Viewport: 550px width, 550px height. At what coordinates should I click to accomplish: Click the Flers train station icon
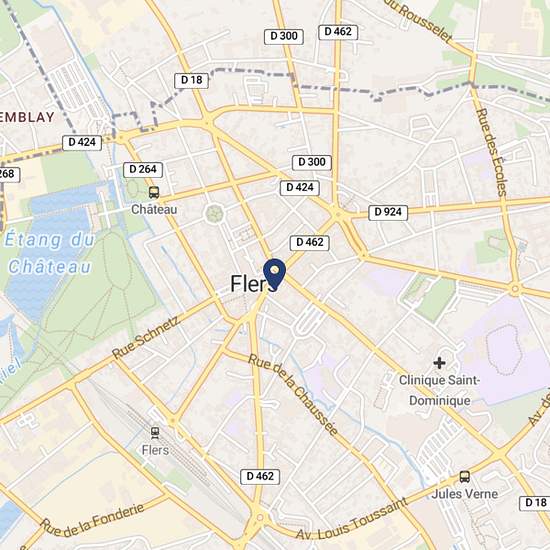tap(155, 433)
